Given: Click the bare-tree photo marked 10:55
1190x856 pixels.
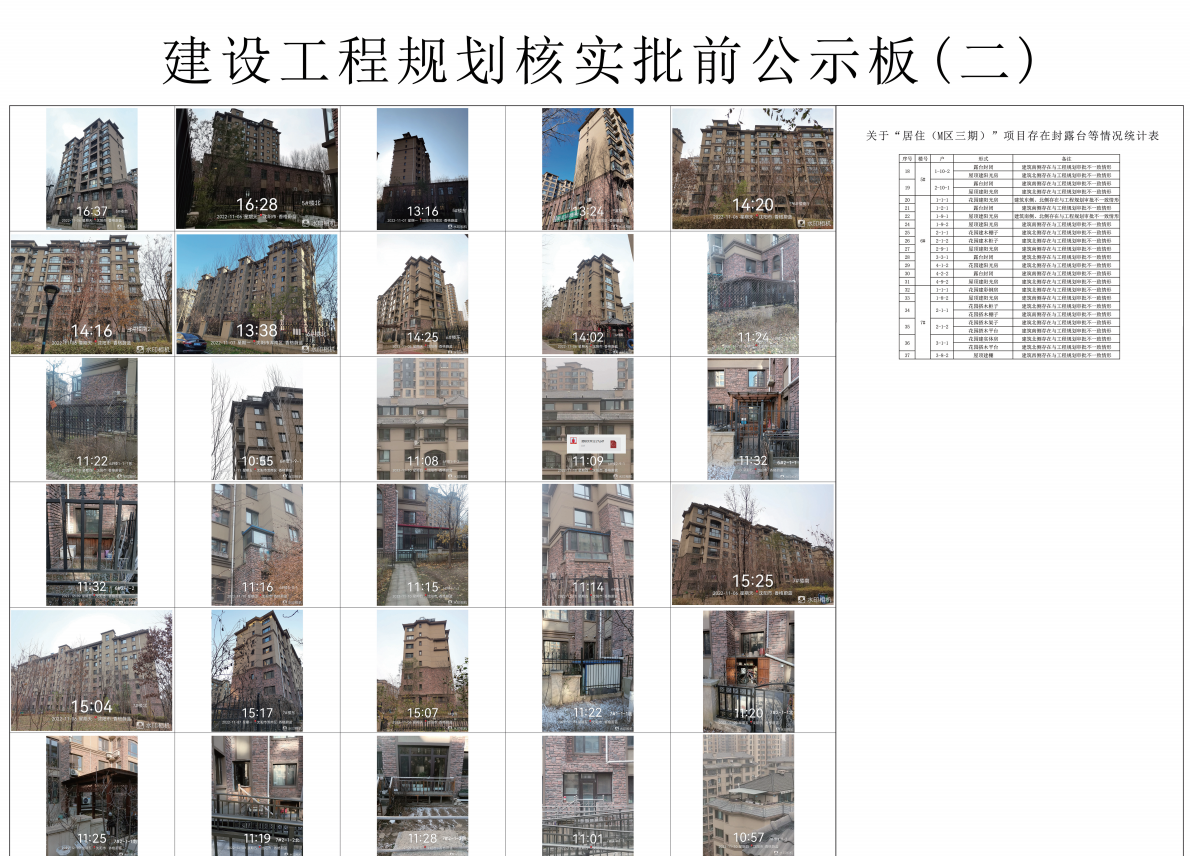Looking at the screenshot, I should (257, 419).
